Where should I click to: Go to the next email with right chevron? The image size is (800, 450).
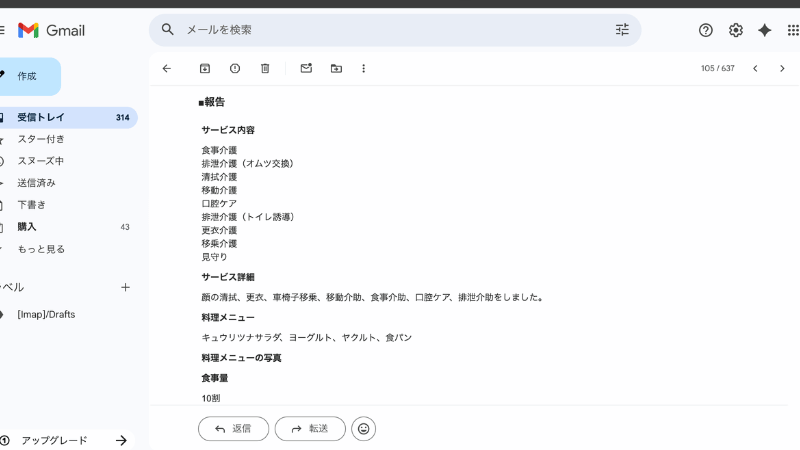782,68
